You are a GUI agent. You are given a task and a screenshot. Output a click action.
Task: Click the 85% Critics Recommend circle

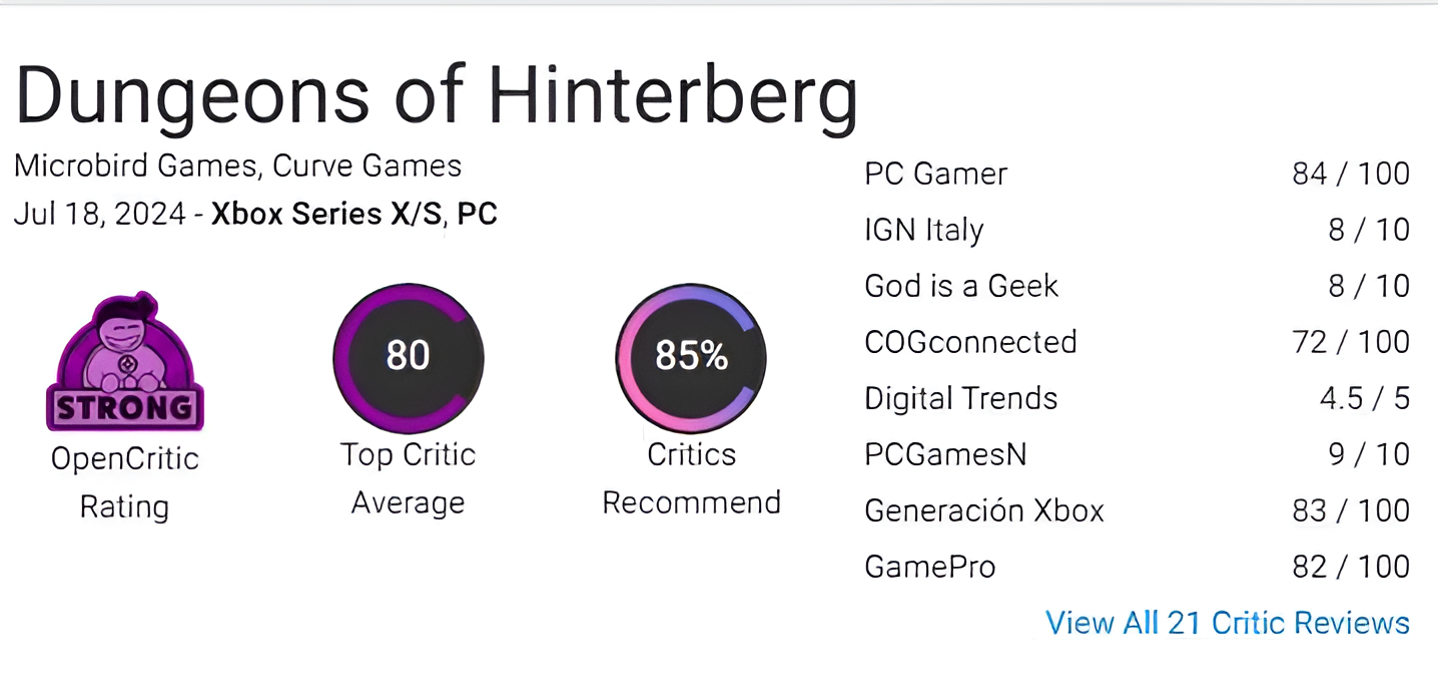tap(691, 358)
